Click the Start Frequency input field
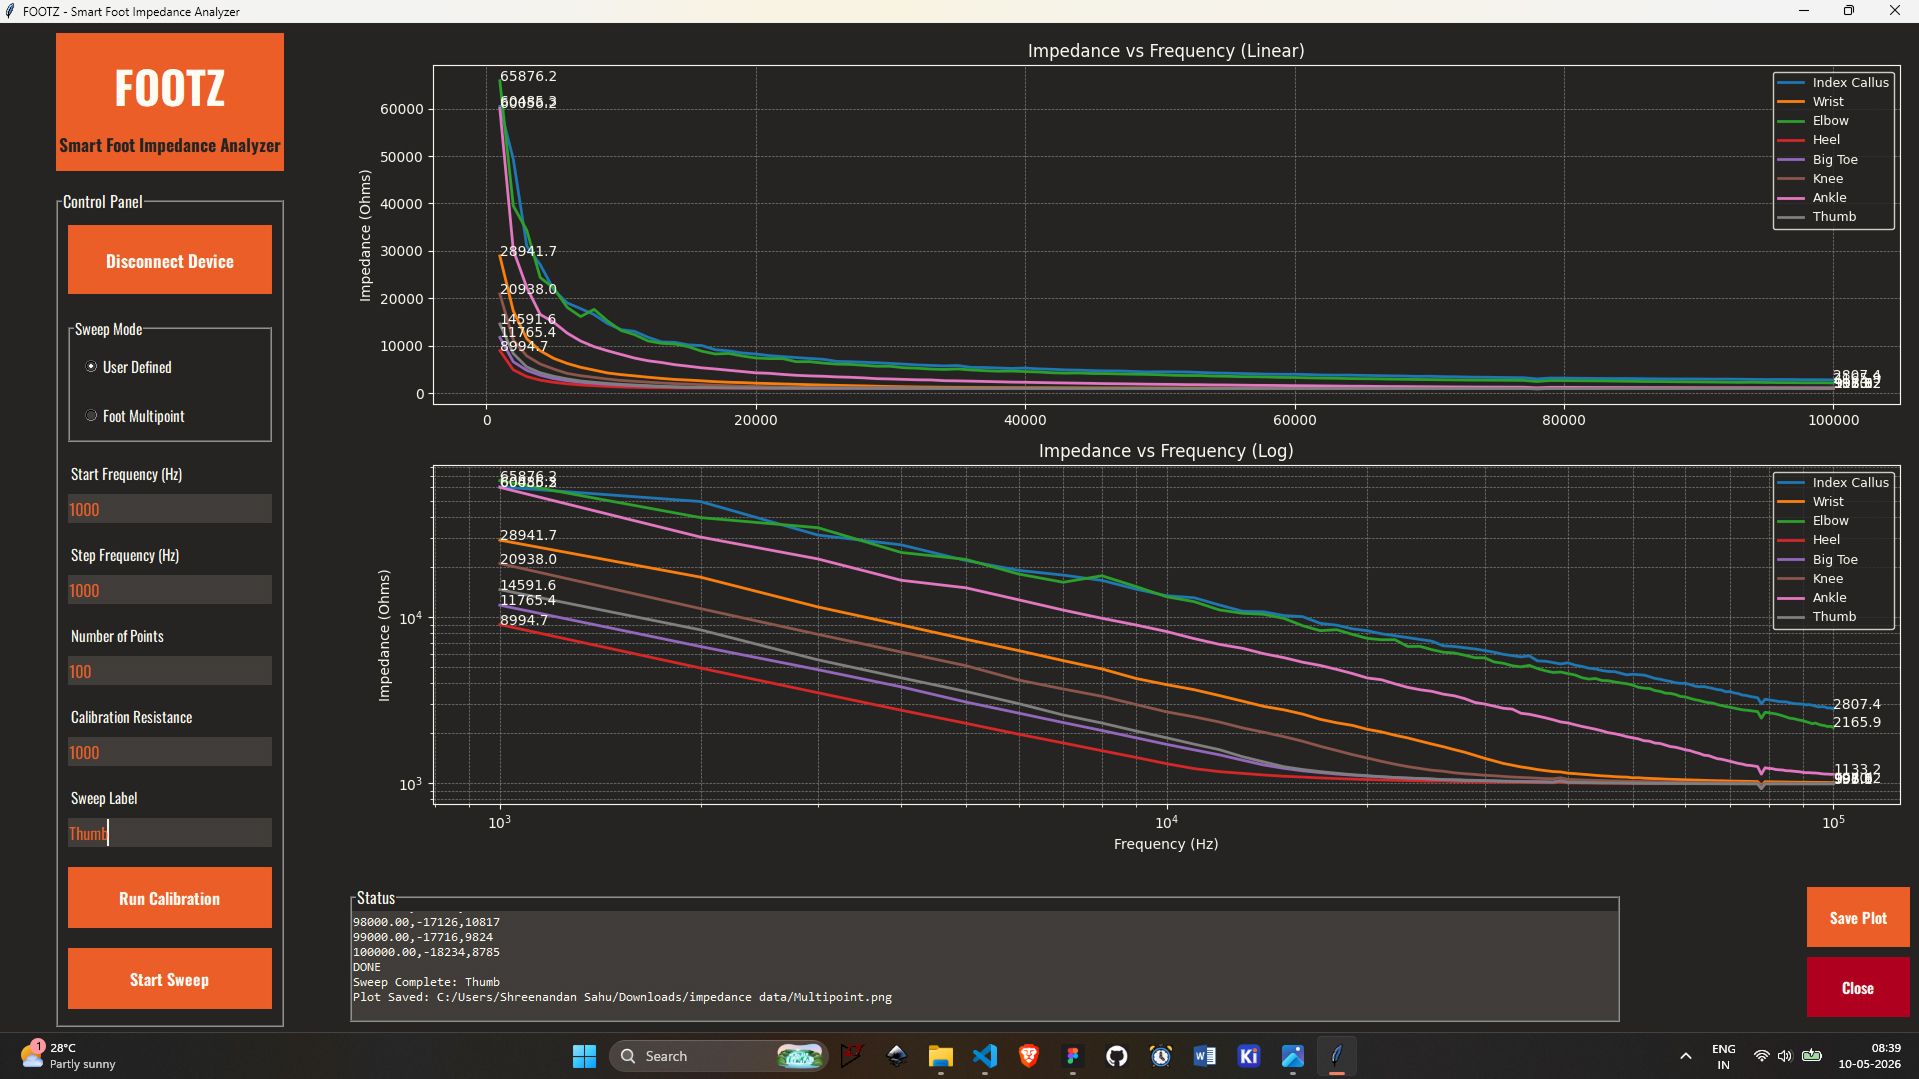 point(170,509)
